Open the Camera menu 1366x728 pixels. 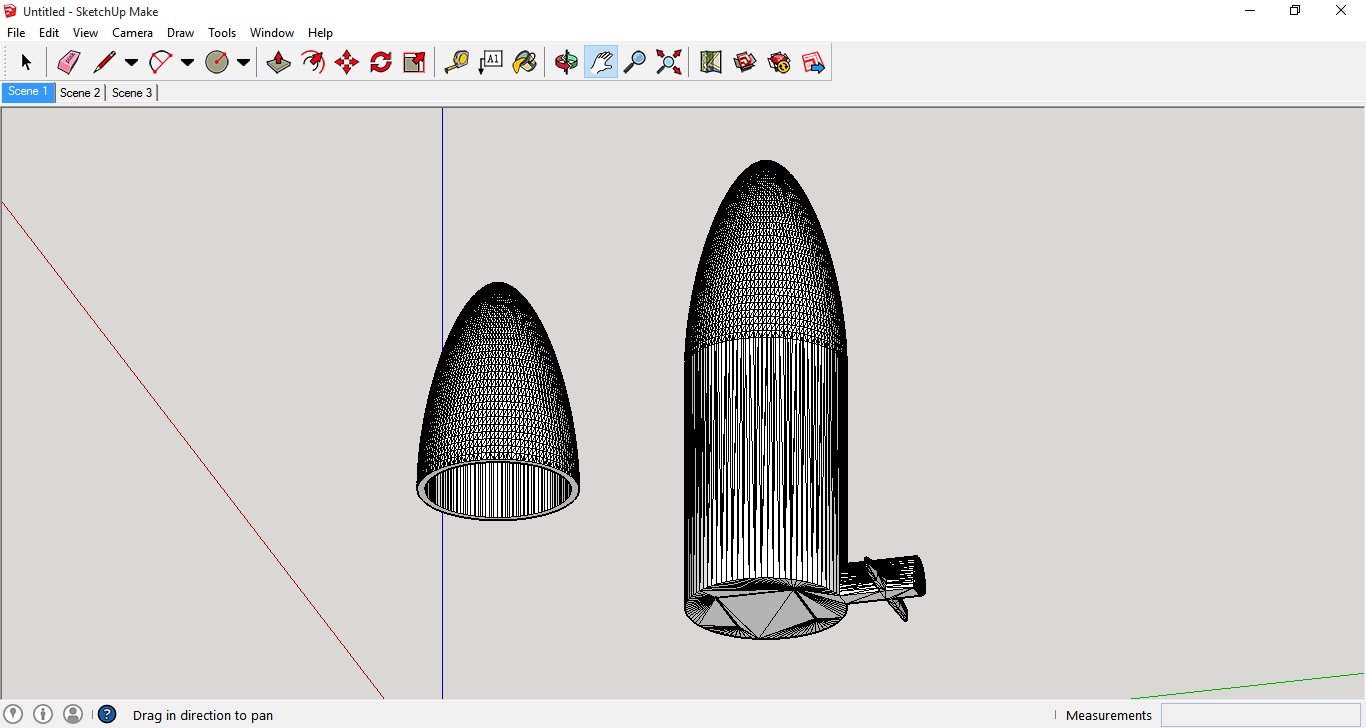(132, 33)
